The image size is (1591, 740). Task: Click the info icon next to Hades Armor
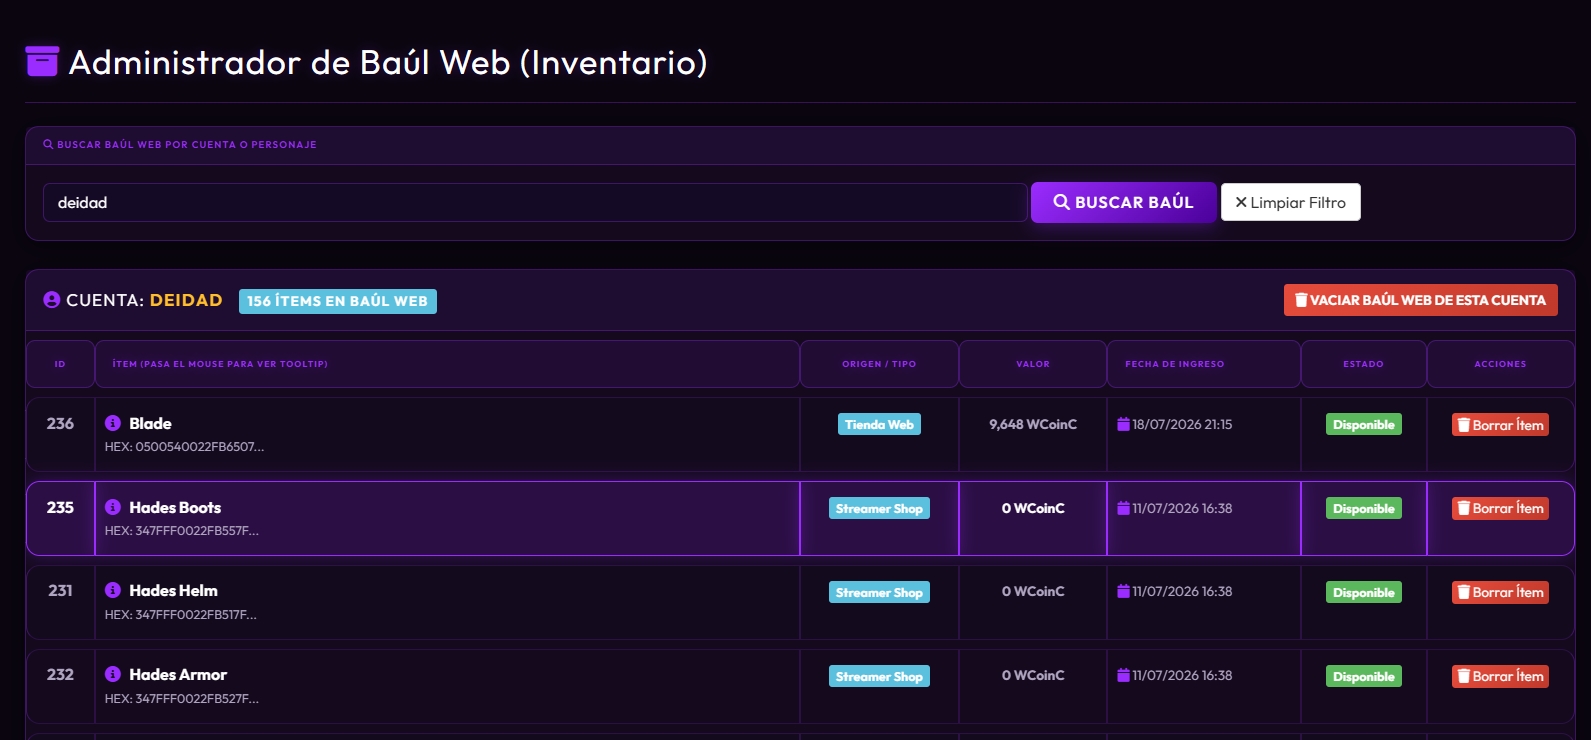(113, 674)
